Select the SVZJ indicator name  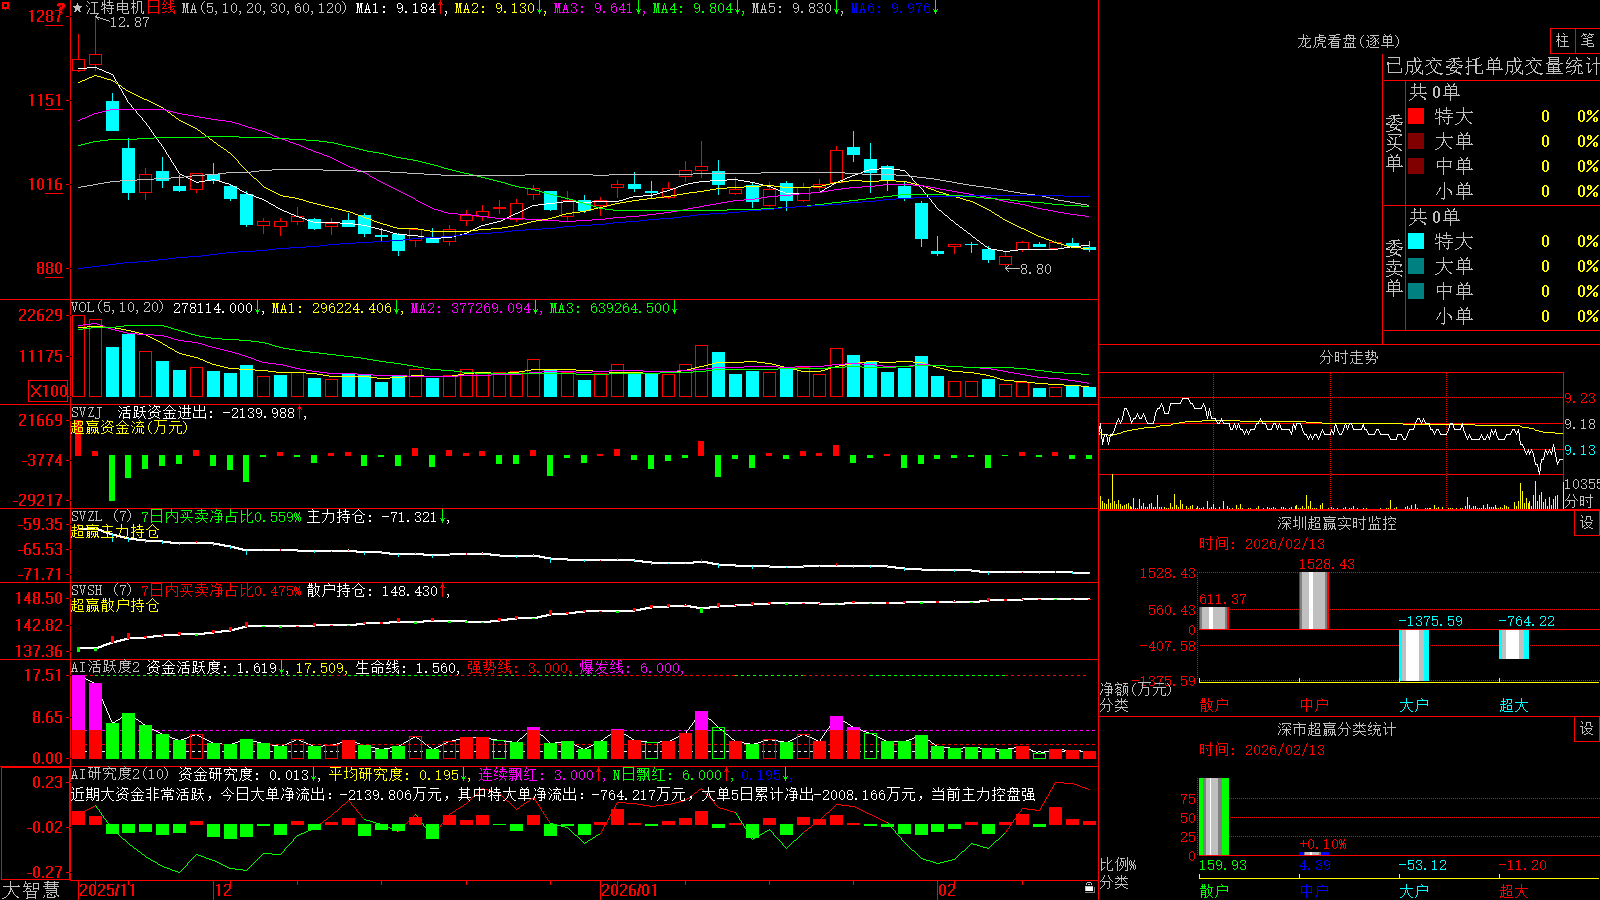point(87,412)
